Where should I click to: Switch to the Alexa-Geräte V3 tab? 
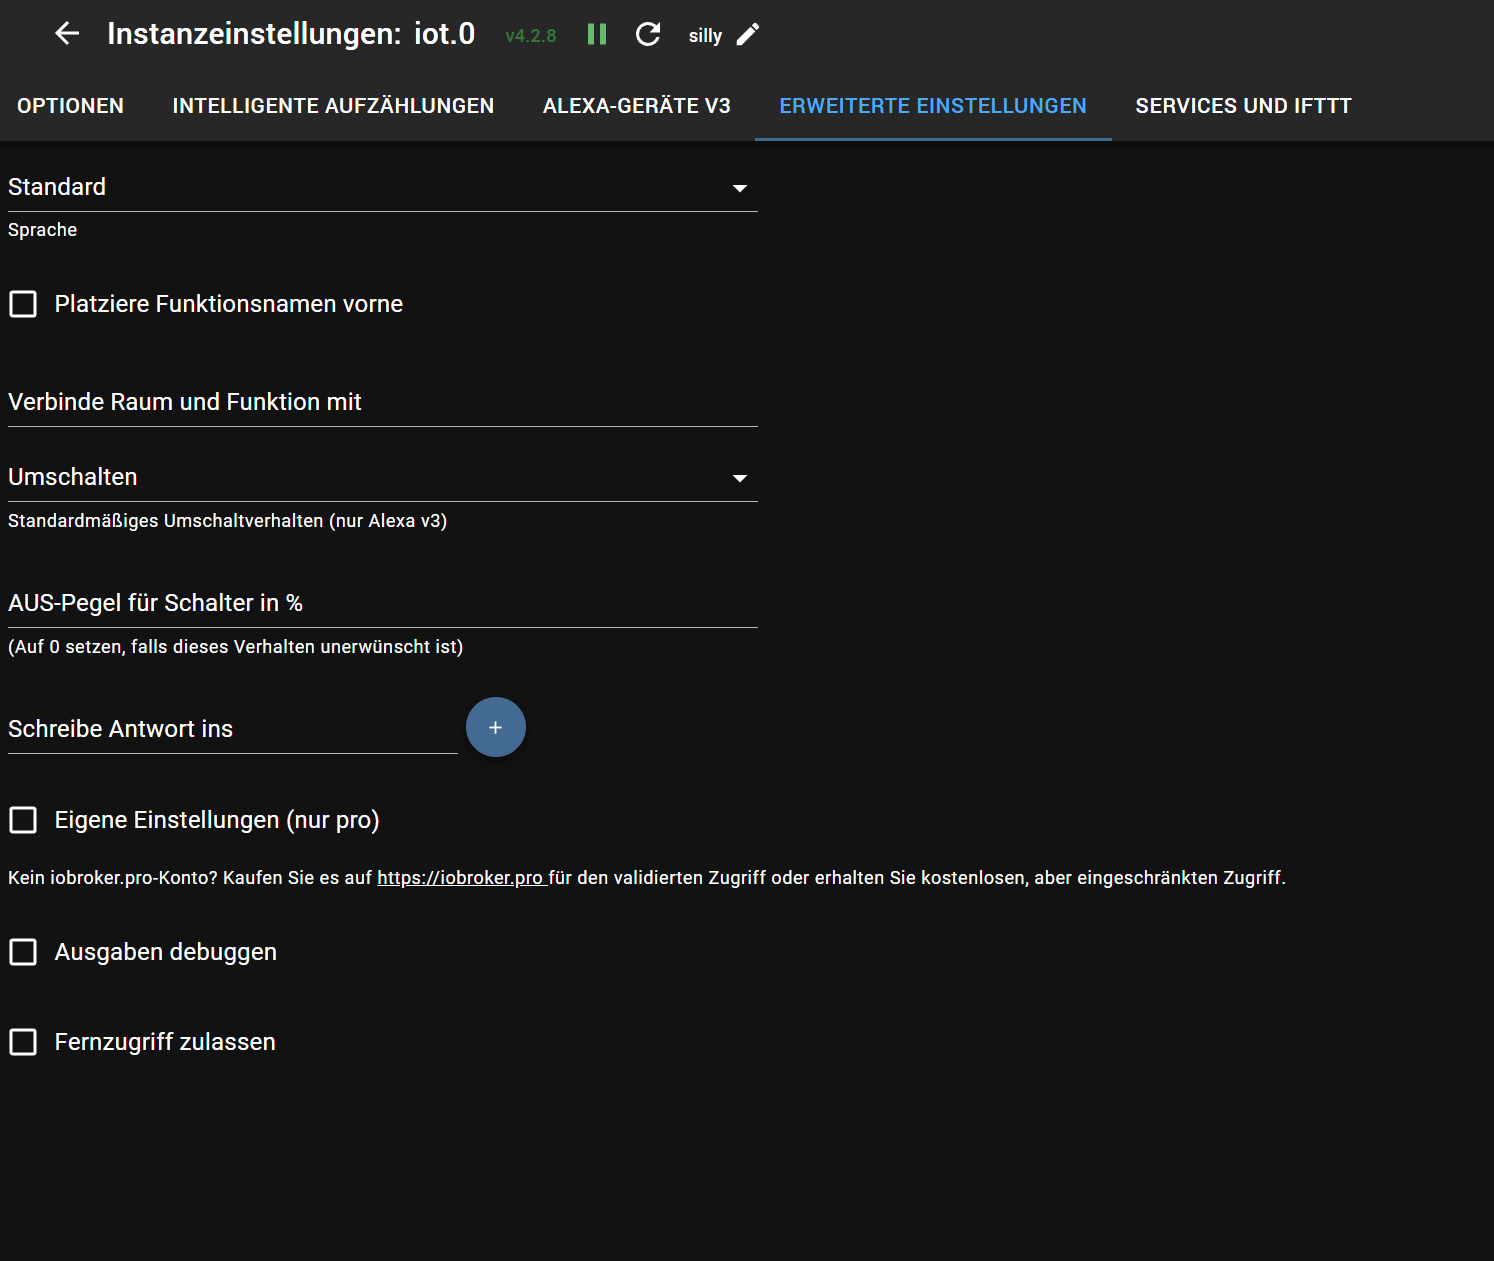click(x=636, y=105)
